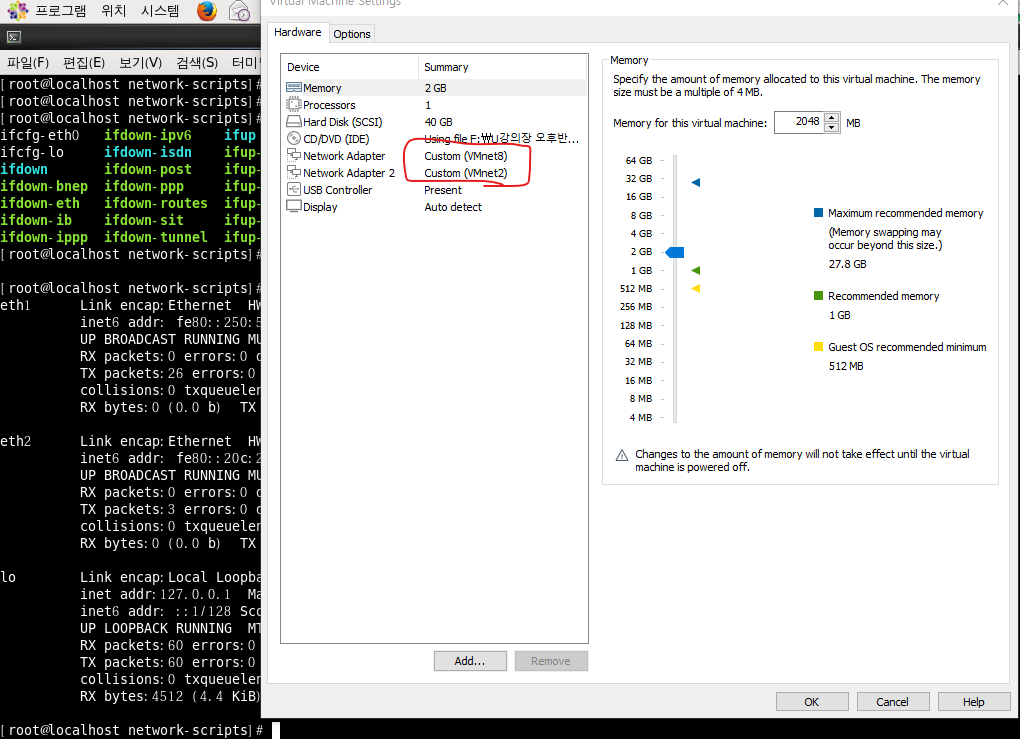Select the USB Controller icon
Viewport: 1020px width, 739px height.
click(294, 189)
